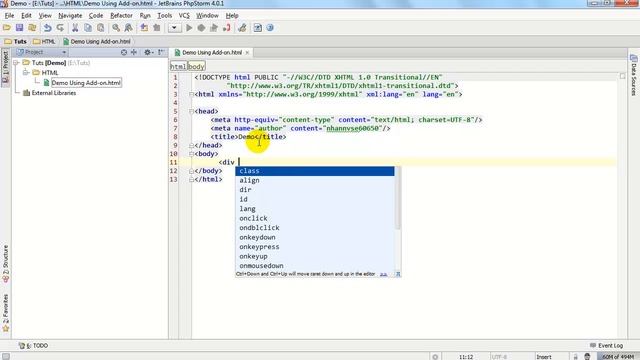Click the Debug toolbar icon

click(201, 28)
